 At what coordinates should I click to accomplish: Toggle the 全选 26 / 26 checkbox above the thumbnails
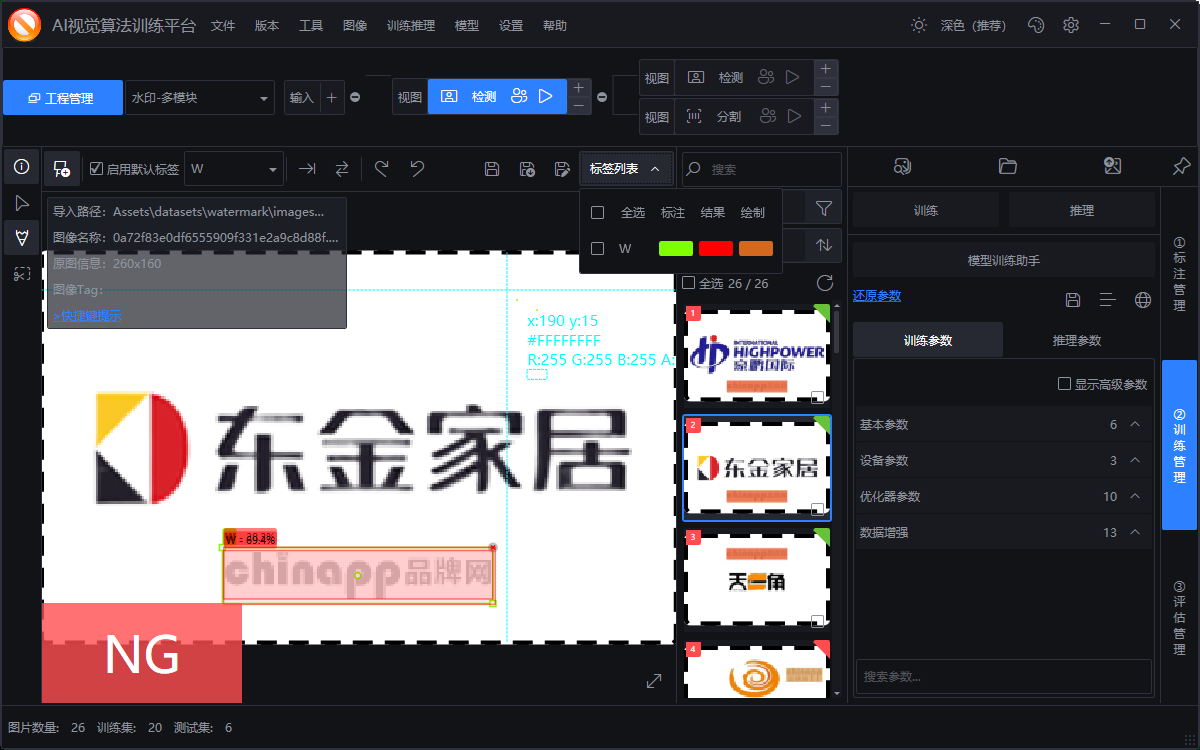click(x=688, y=283)
